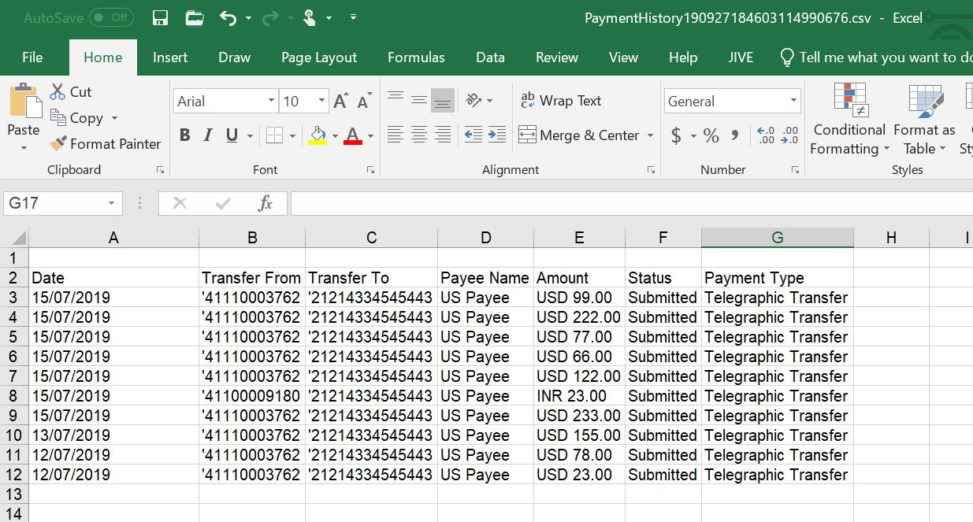Open the Arial font name dropdown

click(271, 101)
